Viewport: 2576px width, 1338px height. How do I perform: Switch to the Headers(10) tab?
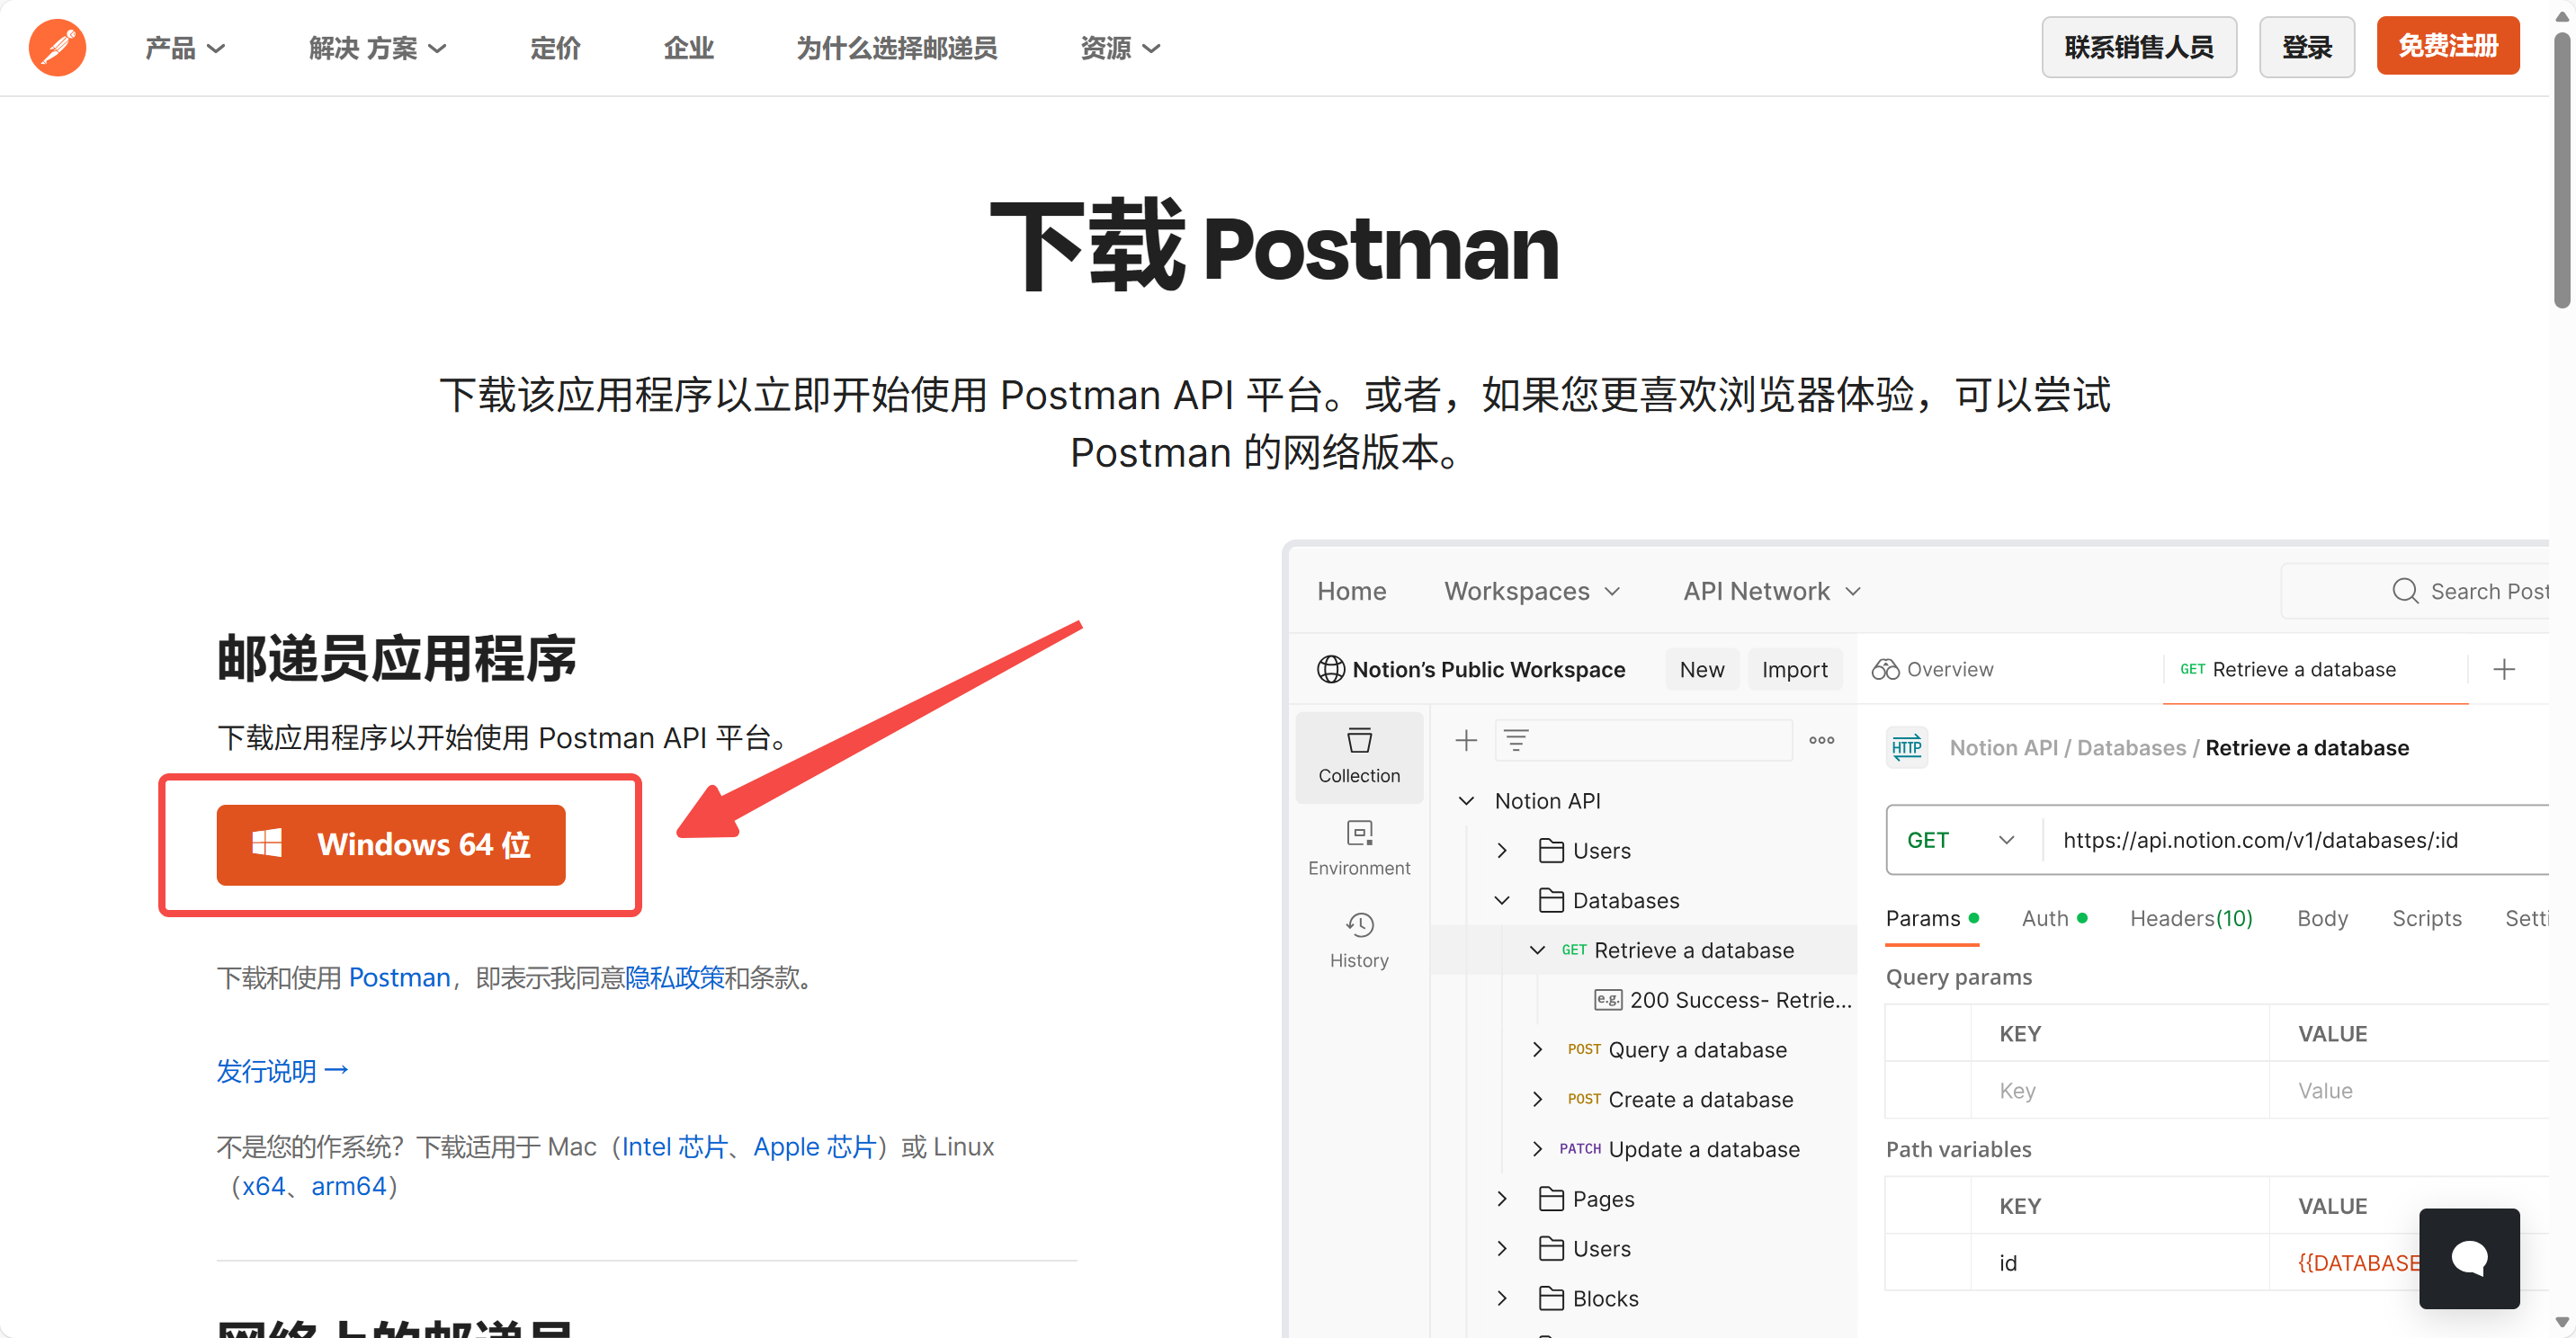(x=2190, y=918)
